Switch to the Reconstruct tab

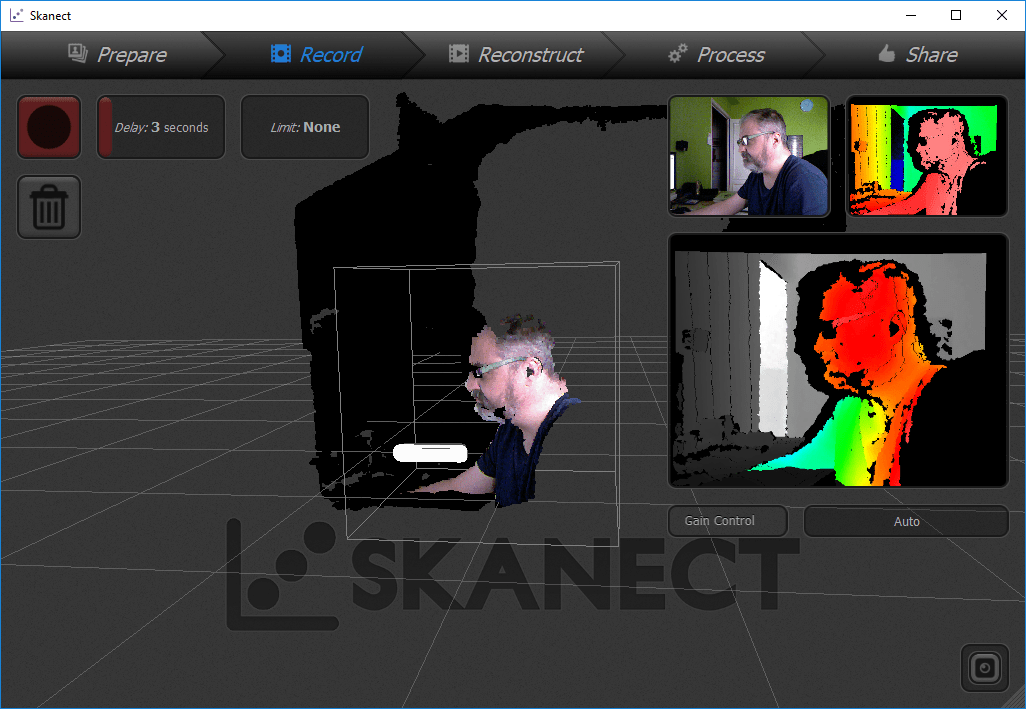517,55
